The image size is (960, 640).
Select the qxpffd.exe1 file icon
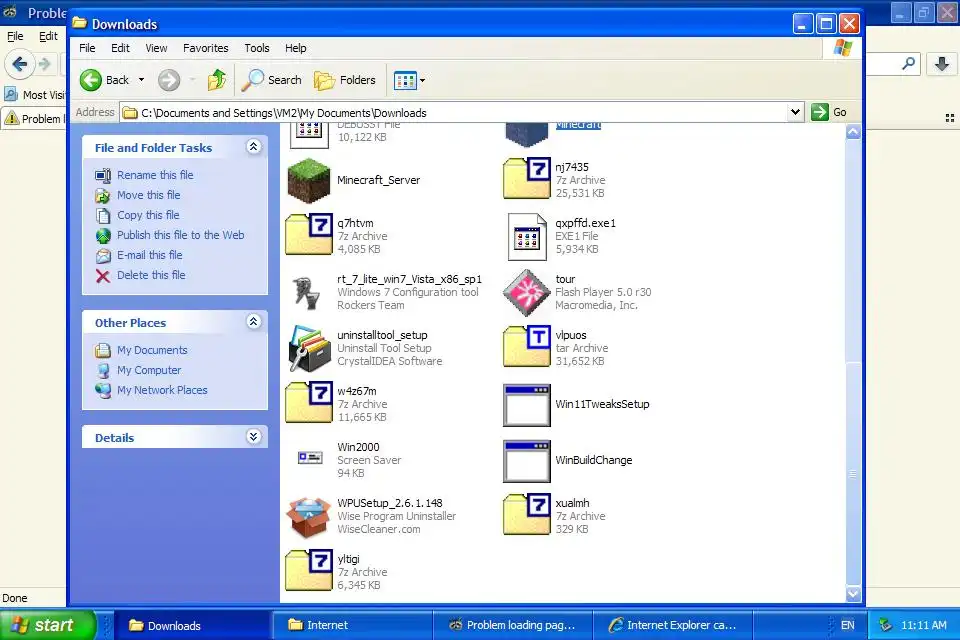pos(527,236)
